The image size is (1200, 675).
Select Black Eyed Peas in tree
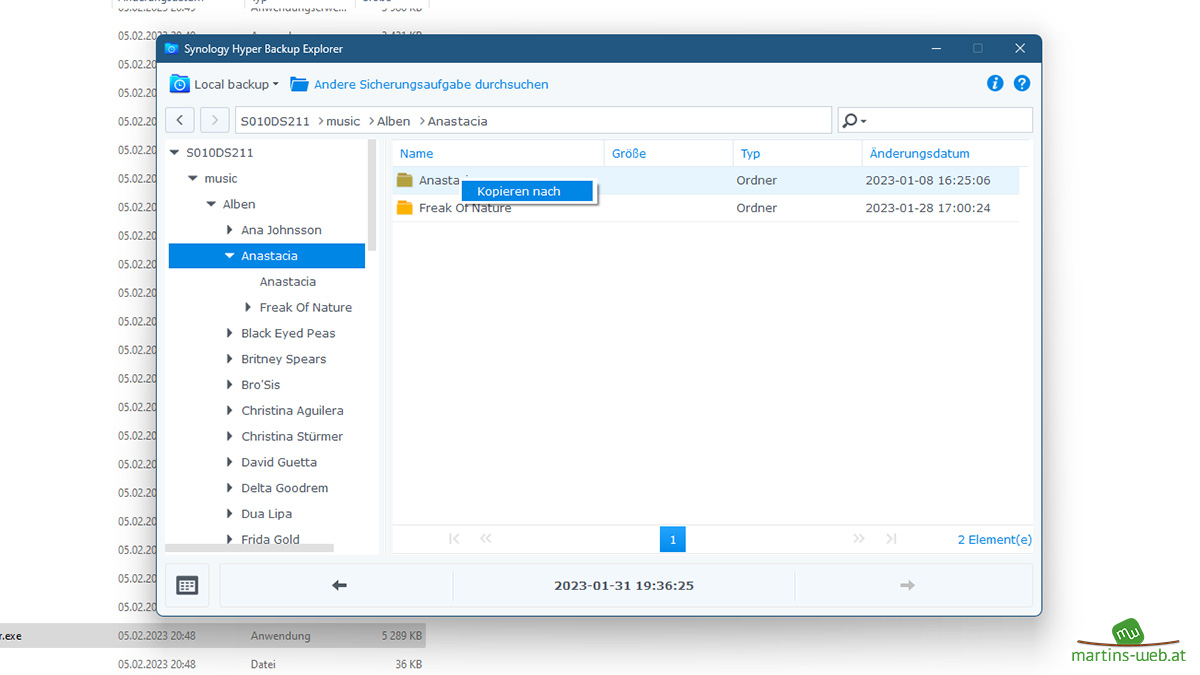coord(288,333)
